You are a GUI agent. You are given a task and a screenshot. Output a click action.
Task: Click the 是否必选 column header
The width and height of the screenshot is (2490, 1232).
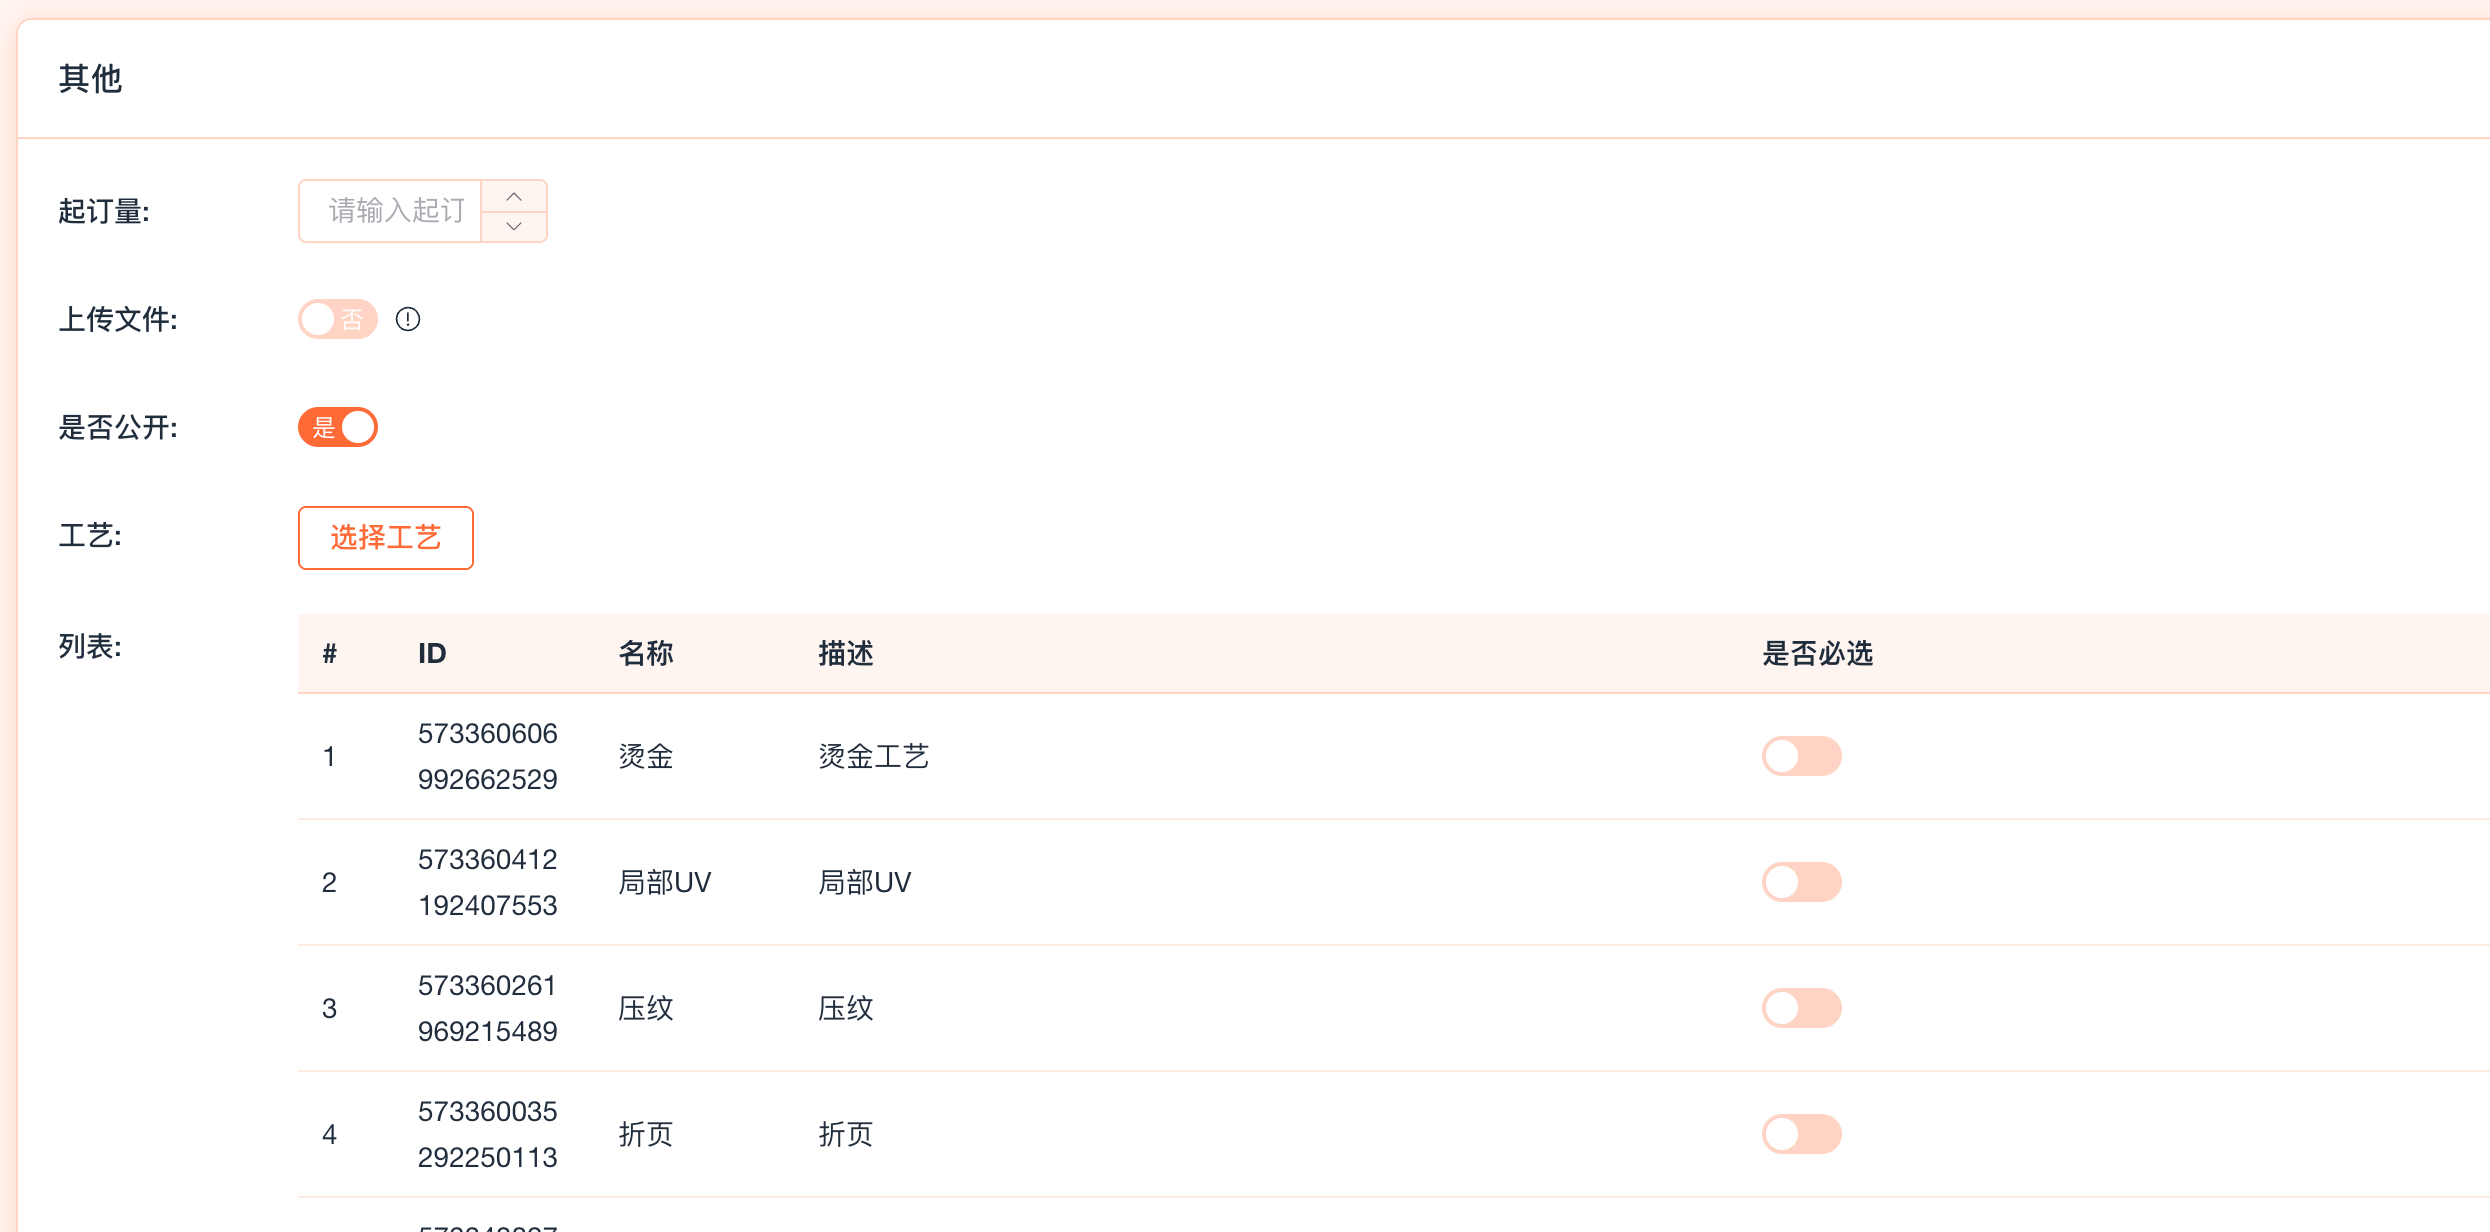(1817, 654)
